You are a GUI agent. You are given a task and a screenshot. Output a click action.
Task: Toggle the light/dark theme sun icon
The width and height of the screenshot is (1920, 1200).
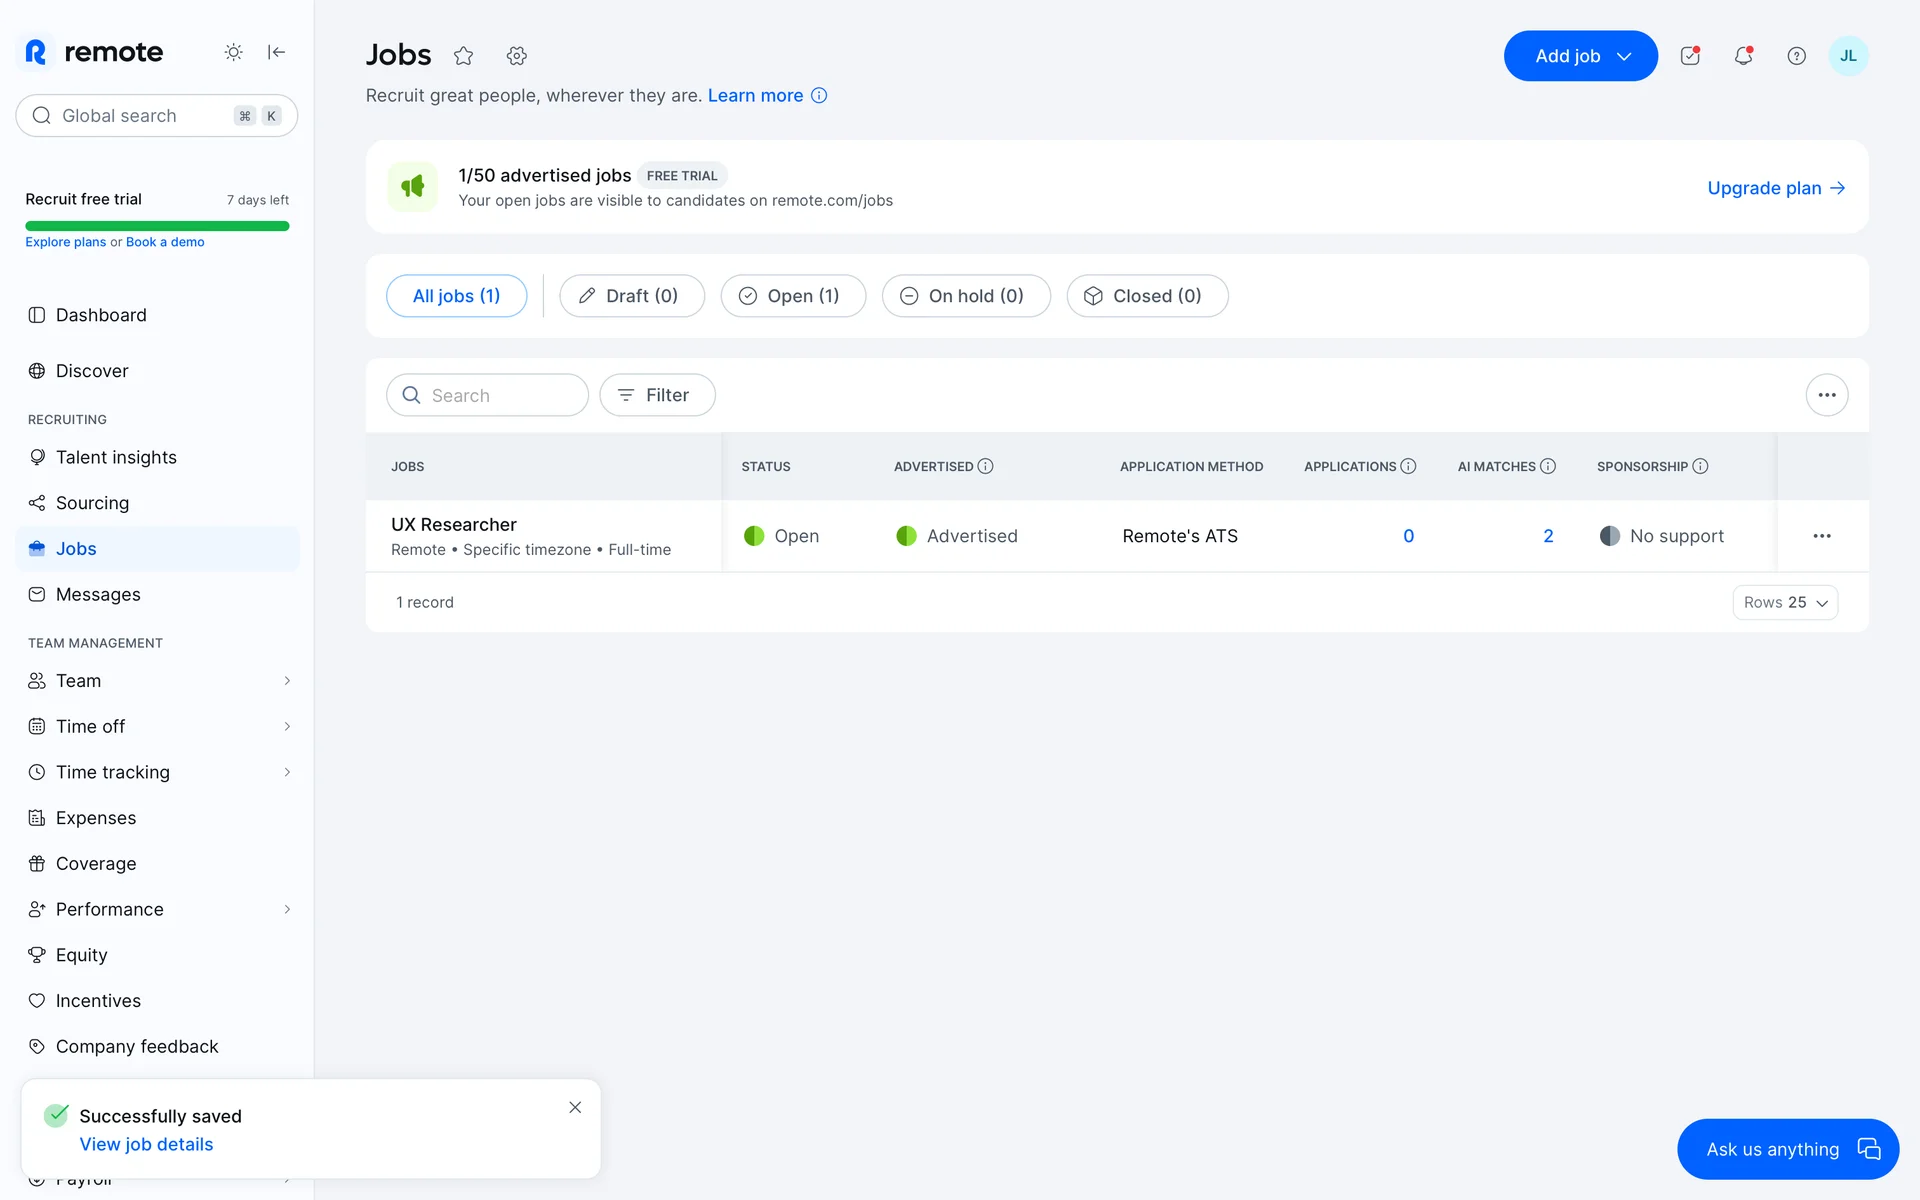pyautogui.click(x=233, y=52)
